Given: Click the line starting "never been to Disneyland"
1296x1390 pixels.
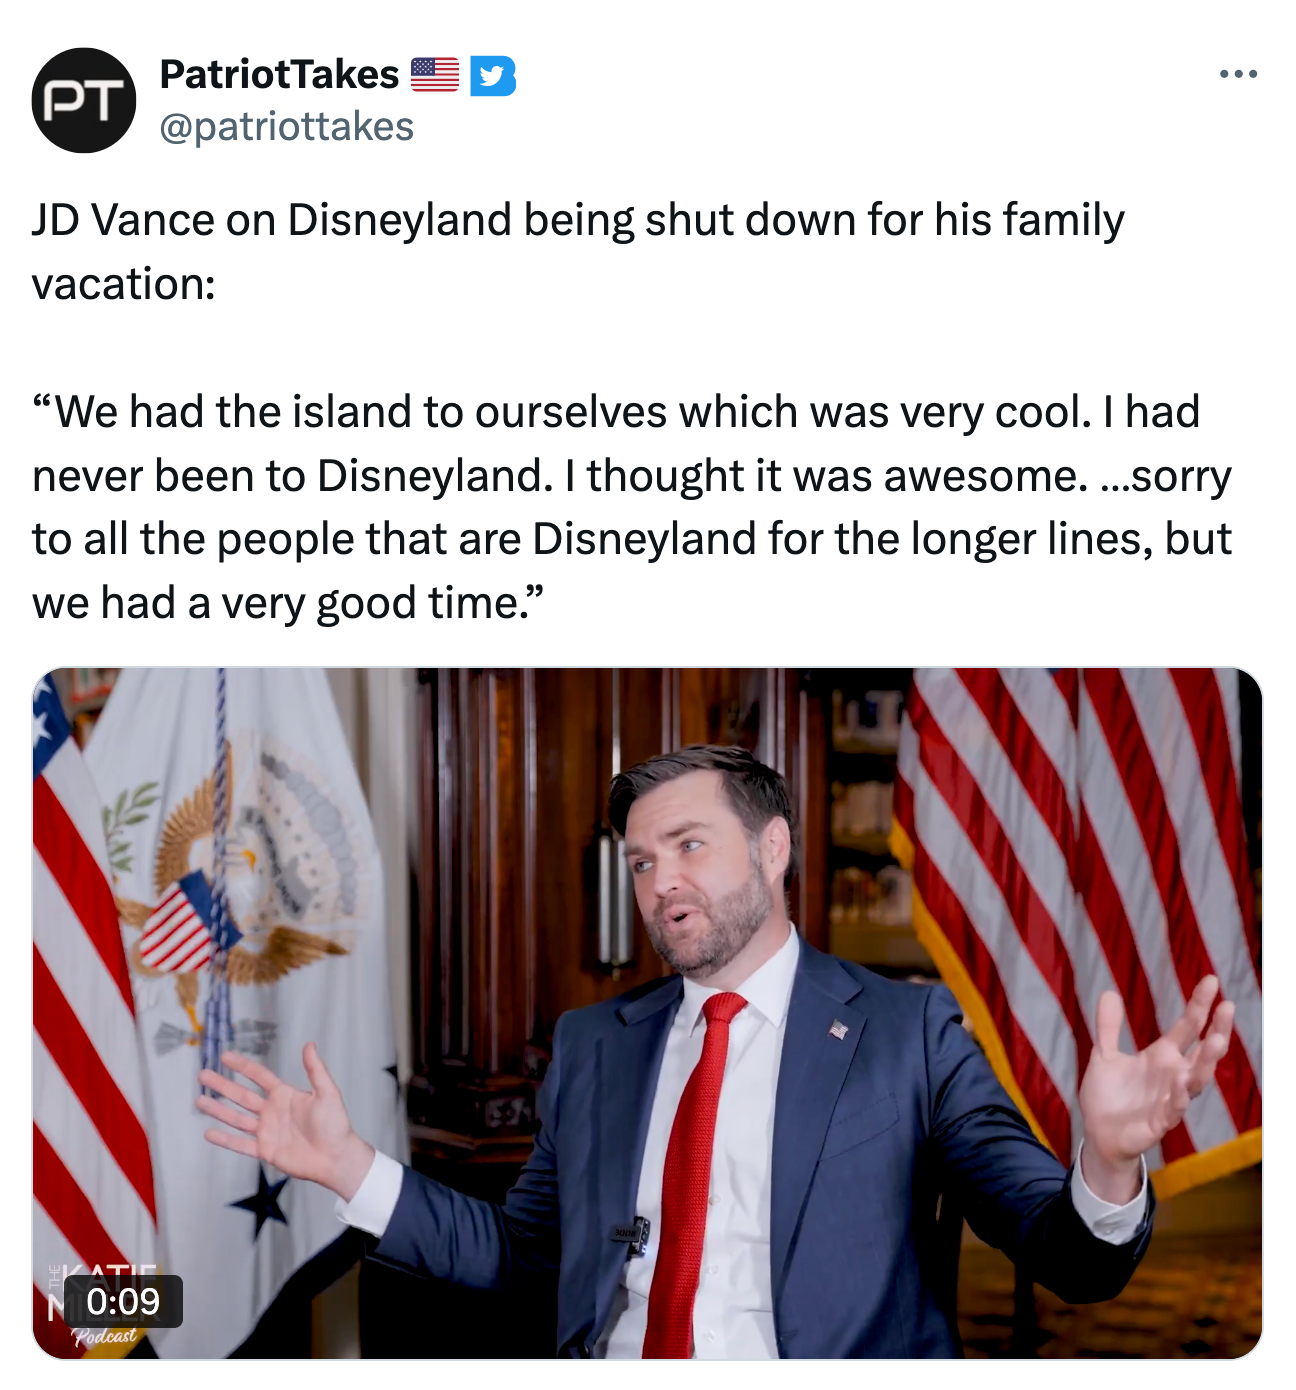Looking at the screenshot, I should 631,476.
